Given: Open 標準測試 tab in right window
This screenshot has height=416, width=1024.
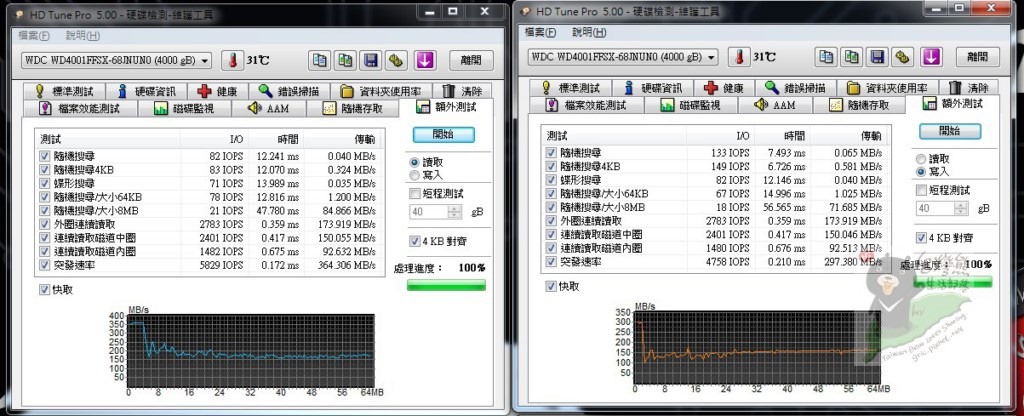Looking at the screenshot, I should tap(572, 88).
